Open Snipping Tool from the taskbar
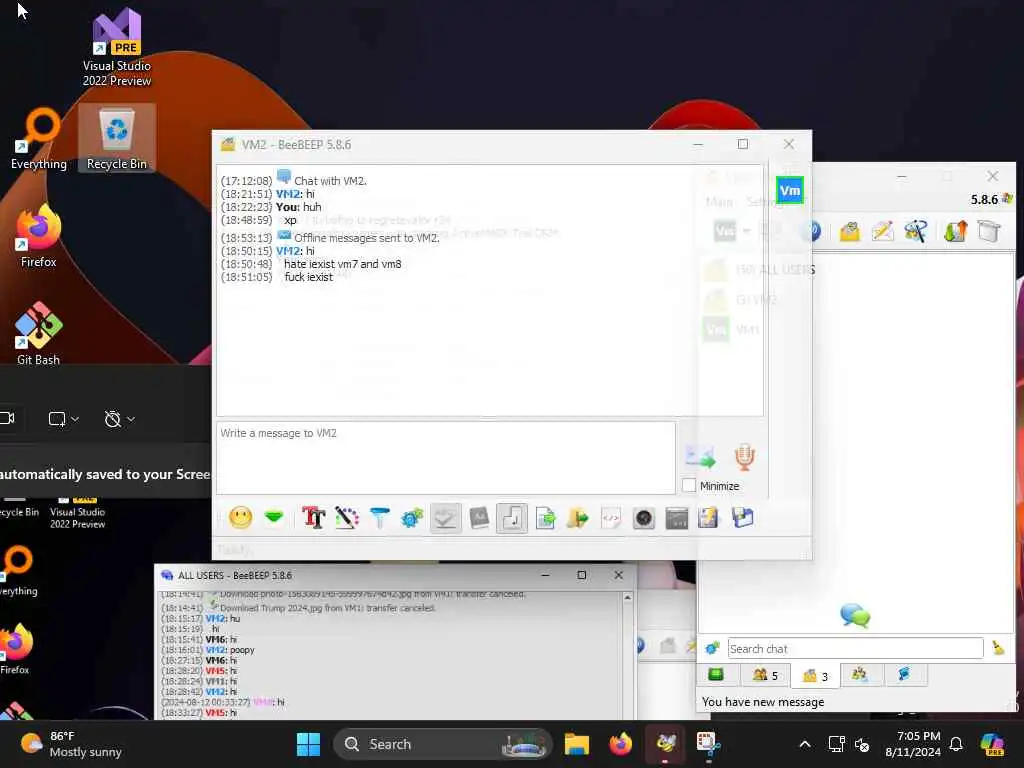The image size is (1024, 768). (x=708, y=744)
